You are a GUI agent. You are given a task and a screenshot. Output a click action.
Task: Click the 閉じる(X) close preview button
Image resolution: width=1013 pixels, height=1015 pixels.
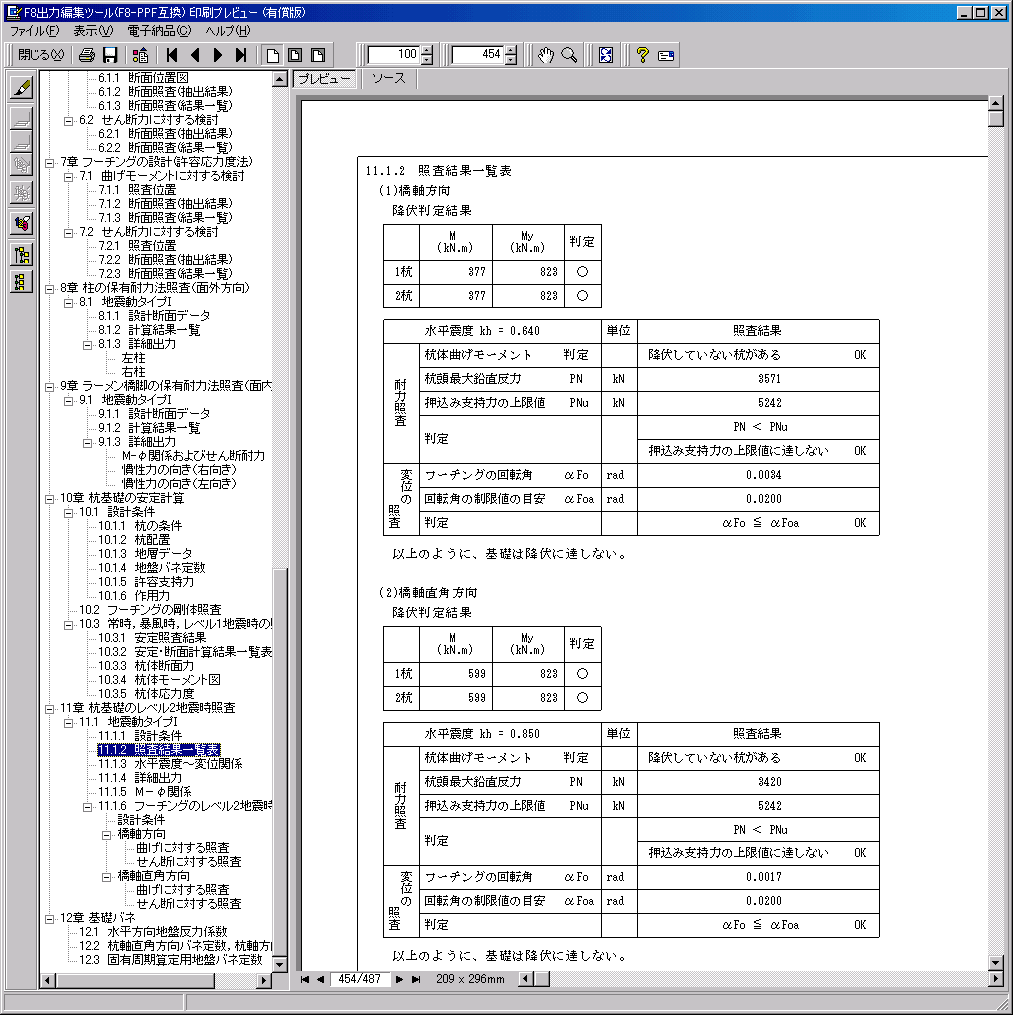[41, 55]
